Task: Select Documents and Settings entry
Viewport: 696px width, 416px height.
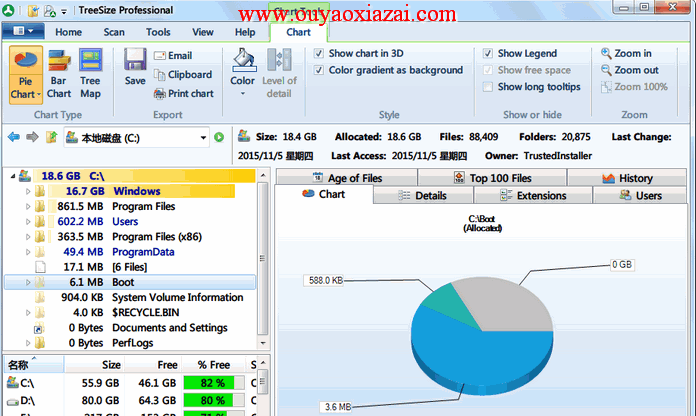Action: [x=170, y=328]
